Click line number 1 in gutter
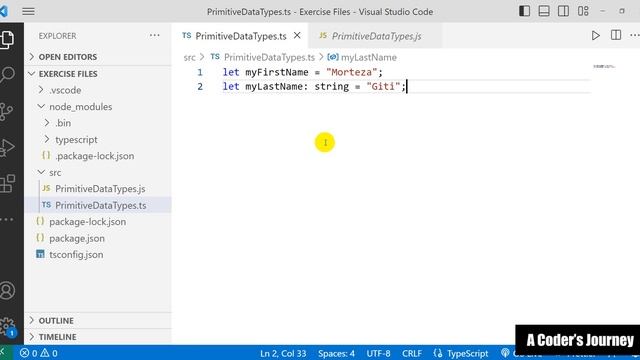Image resolution: width=640 pixels, height=360 pixels. [x=200, y=72]
